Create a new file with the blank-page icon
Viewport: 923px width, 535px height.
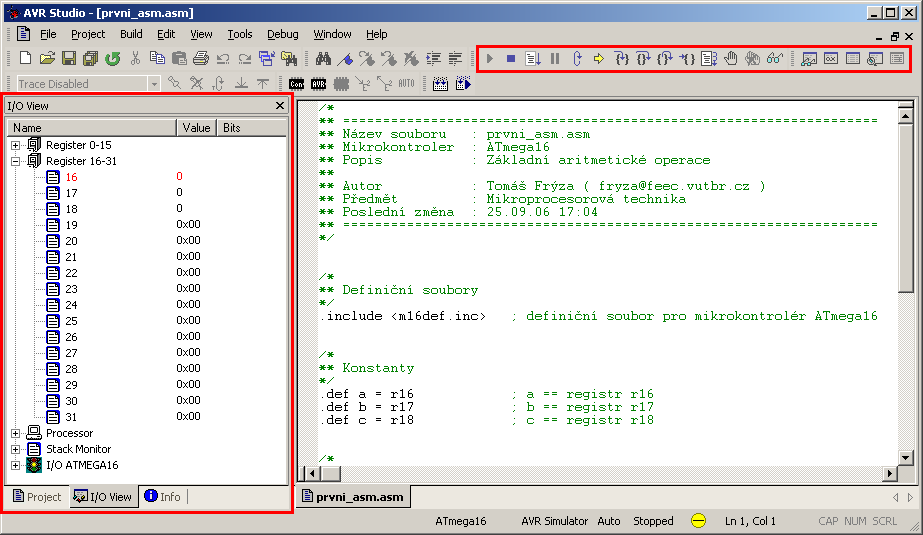[25, 58]
